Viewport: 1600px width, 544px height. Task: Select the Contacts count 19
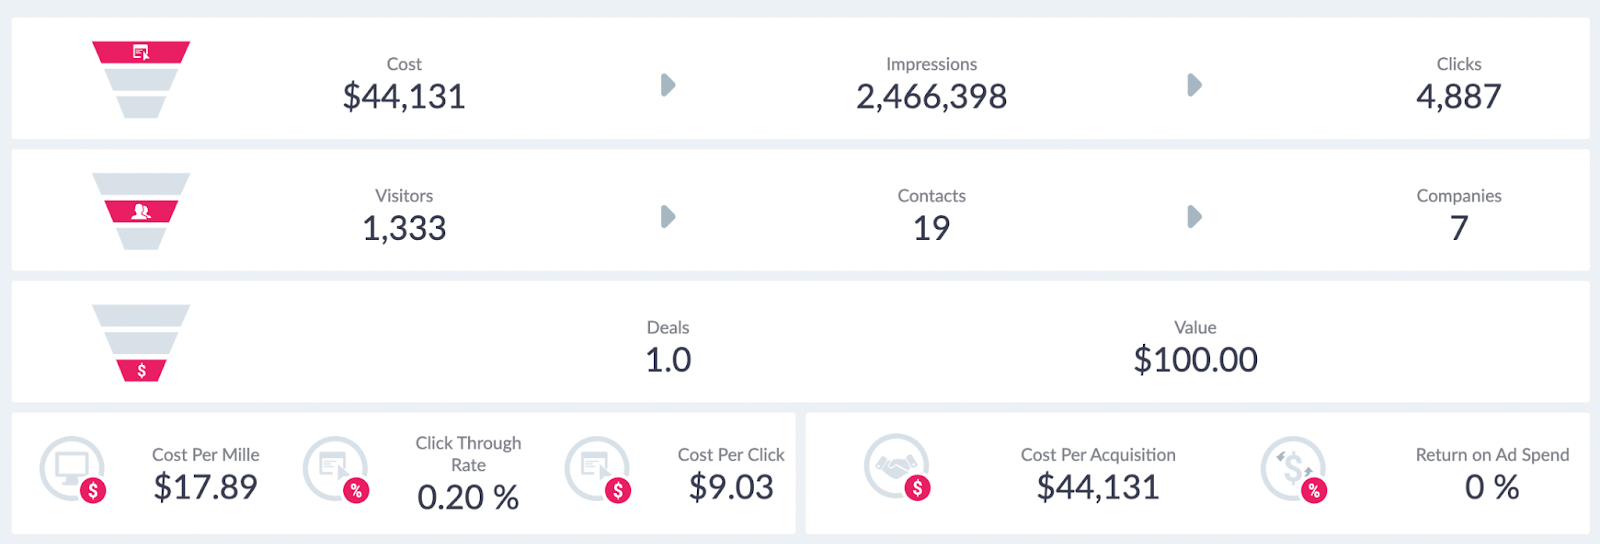click(x=931, y=229)
